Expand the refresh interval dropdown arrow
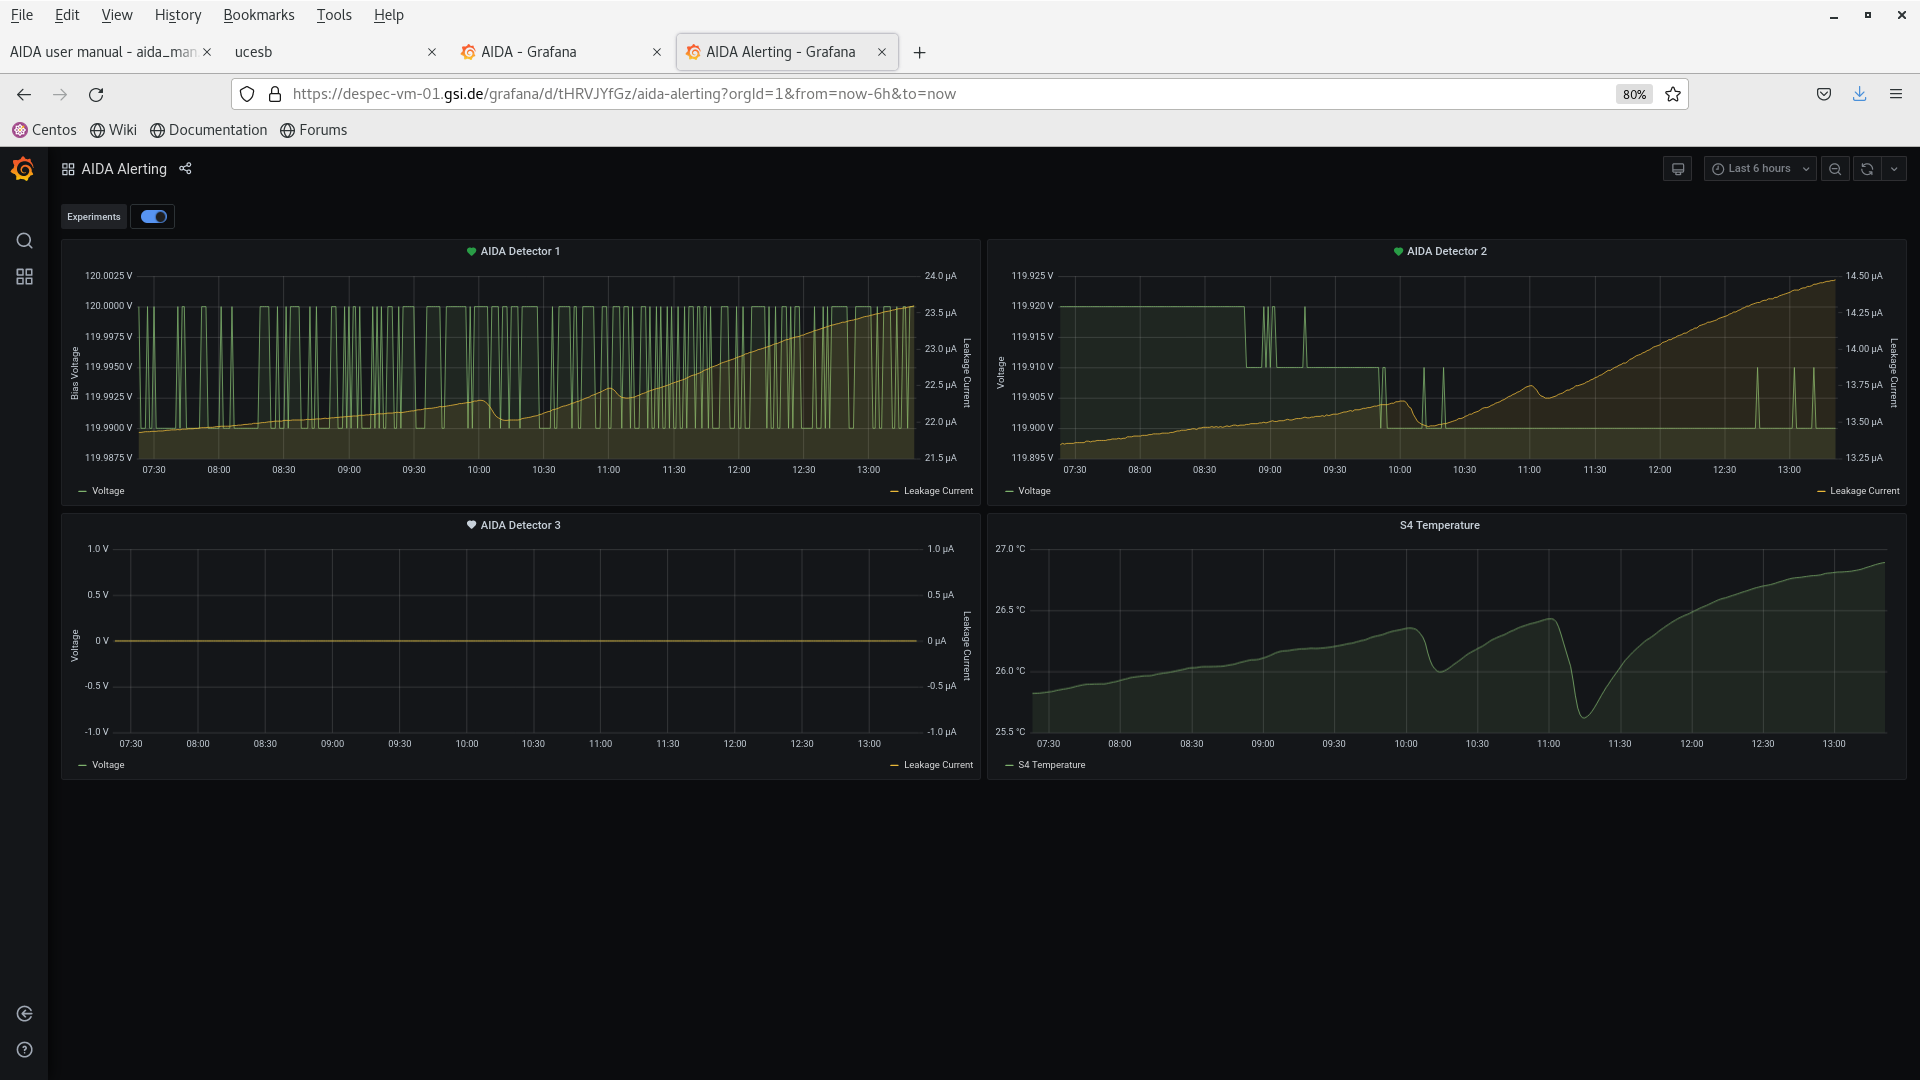This screenshot has width=1920, height=1080. click(1894, 169)
